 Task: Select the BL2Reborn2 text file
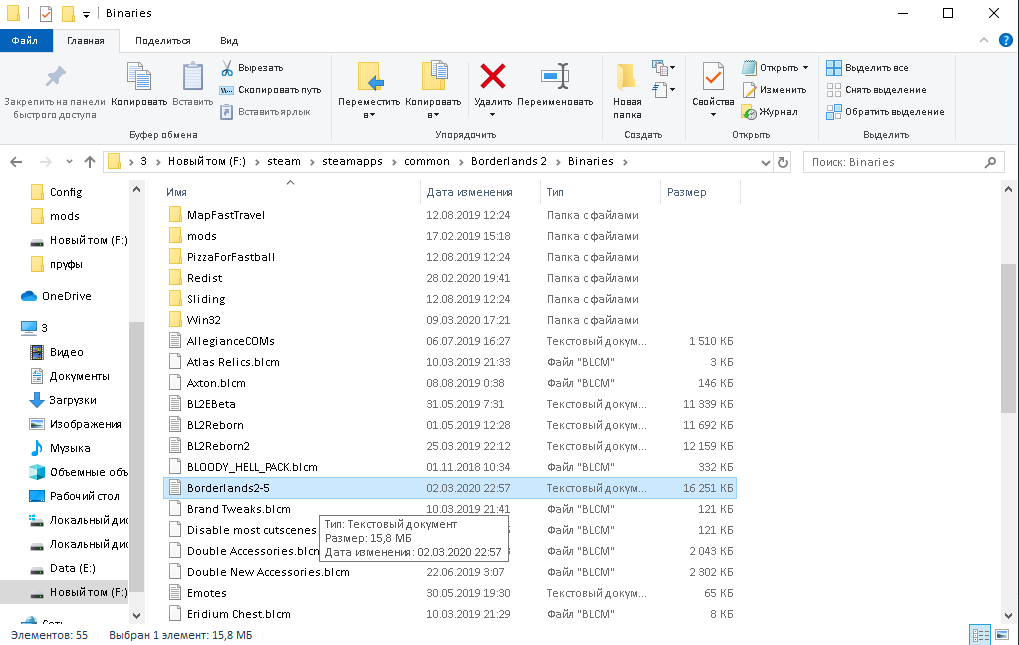pyautogui.click(x=450, y=446)
